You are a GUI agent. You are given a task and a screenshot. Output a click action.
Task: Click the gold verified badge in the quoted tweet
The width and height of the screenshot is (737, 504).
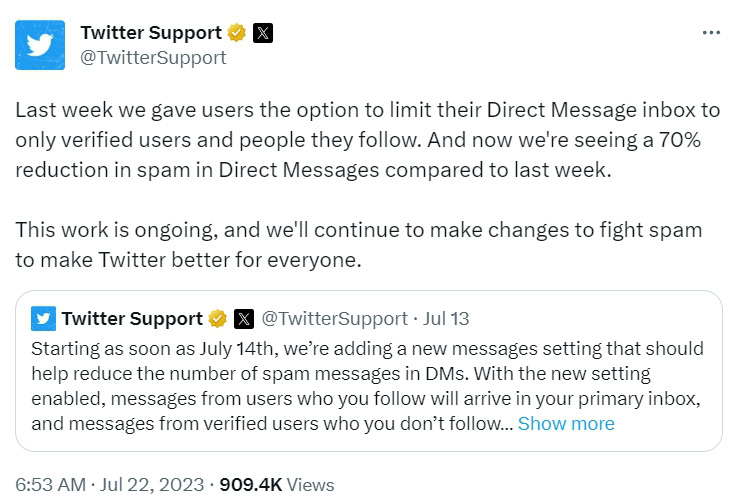pos(218,319)
